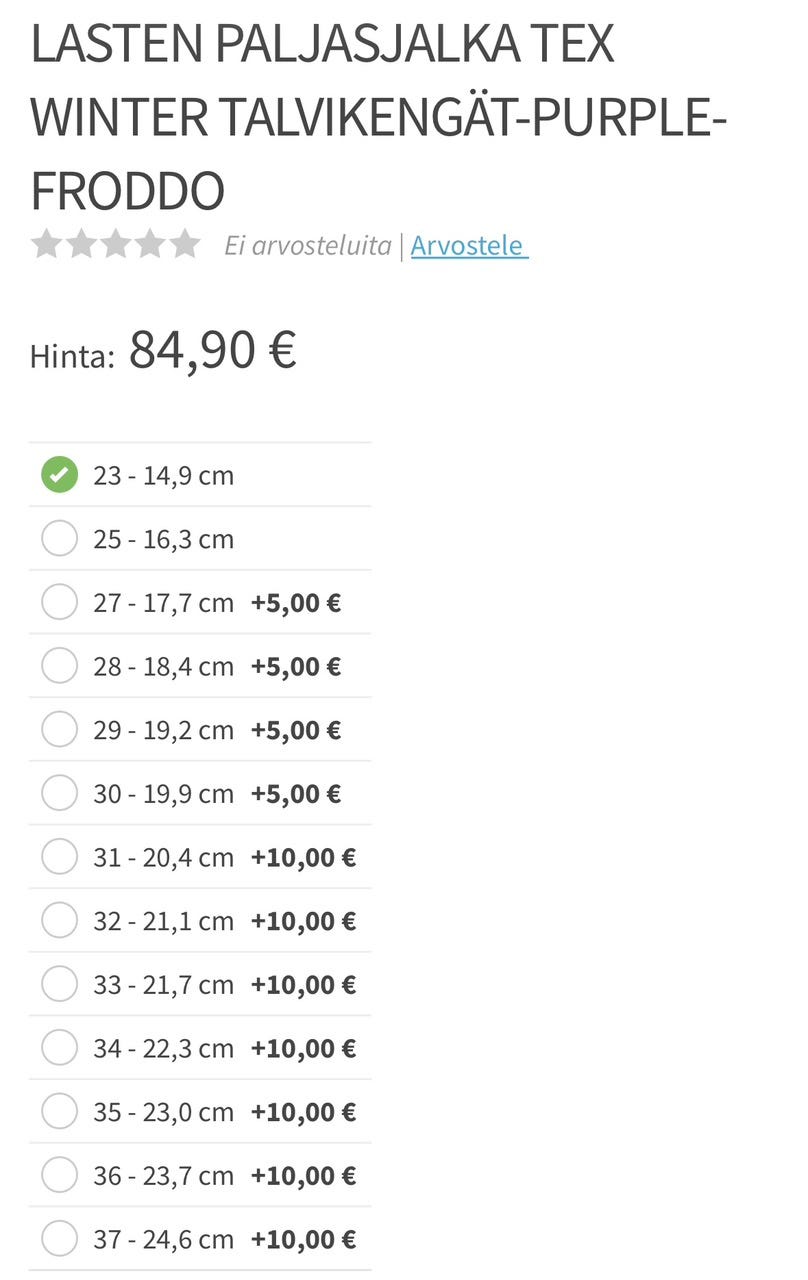Select size 29 - 19,2 cm
This screenshot has width=808, height=1280.
coord(60,730)
